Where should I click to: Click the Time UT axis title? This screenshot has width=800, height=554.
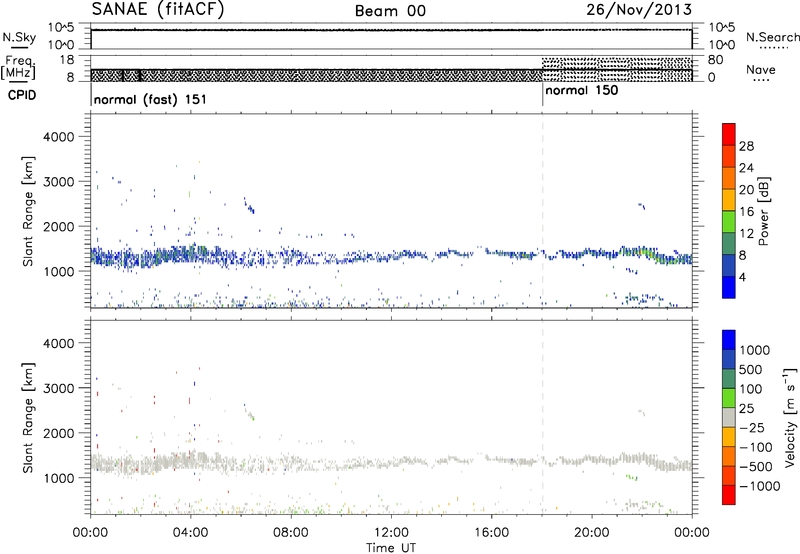(x=391, y=548)
